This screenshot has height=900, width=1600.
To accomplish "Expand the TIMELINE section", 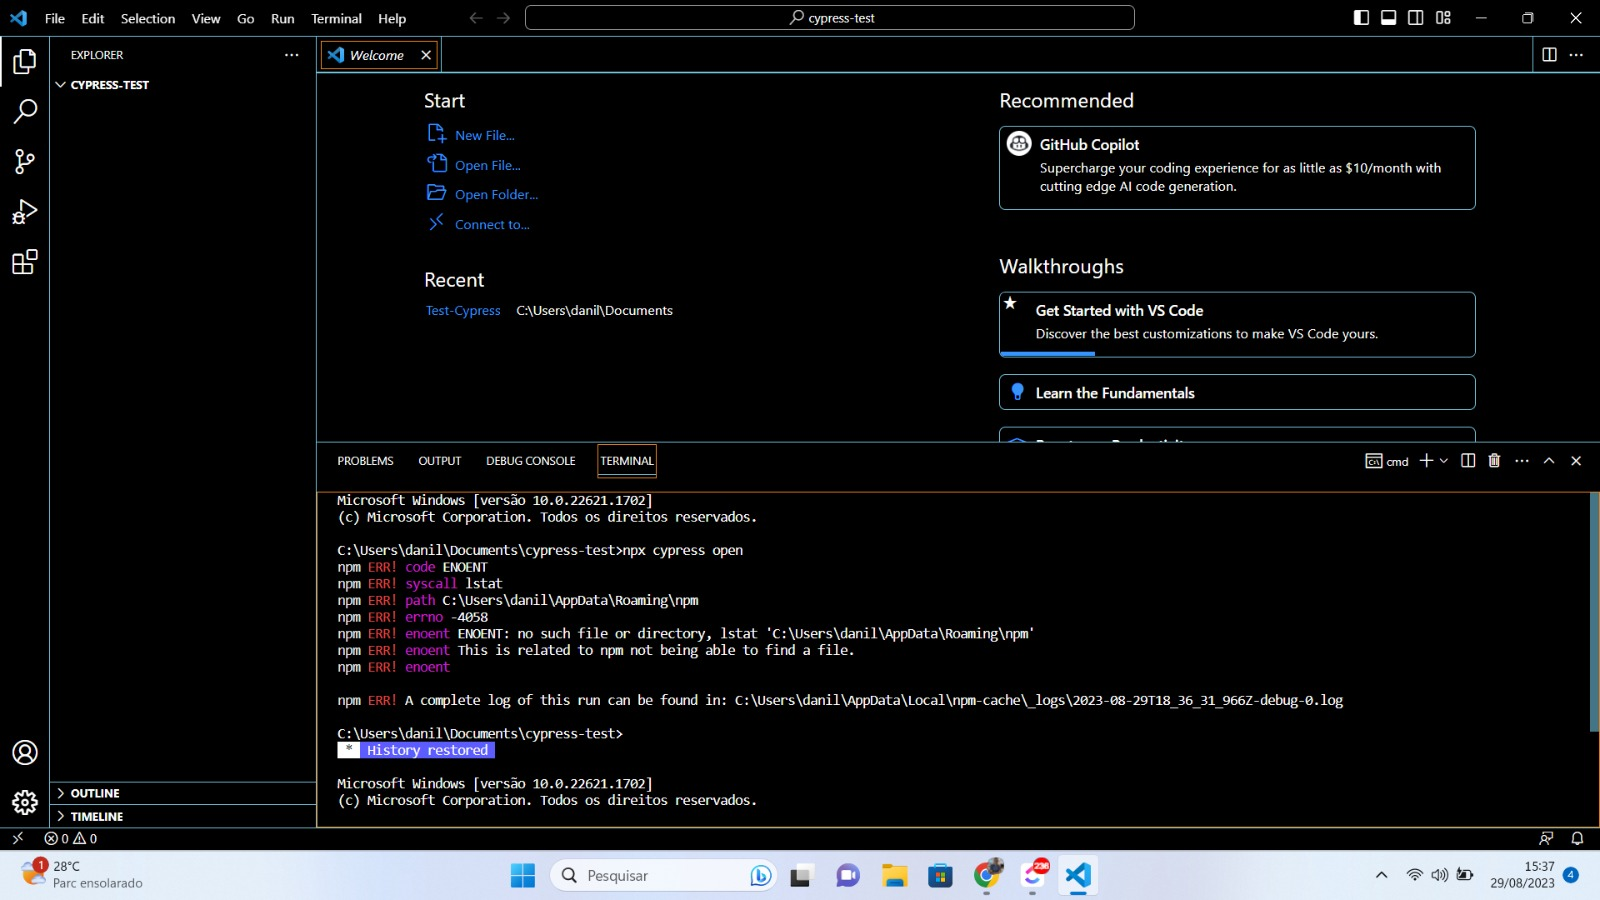I will click(183, 816).
